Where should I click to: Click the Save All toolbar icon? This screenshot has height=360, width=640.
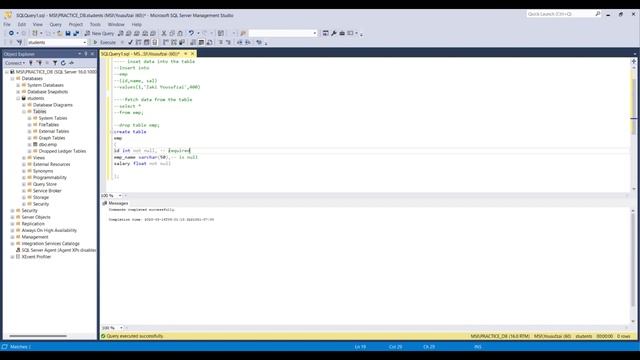pyautogui.click(x=76, y=33)
